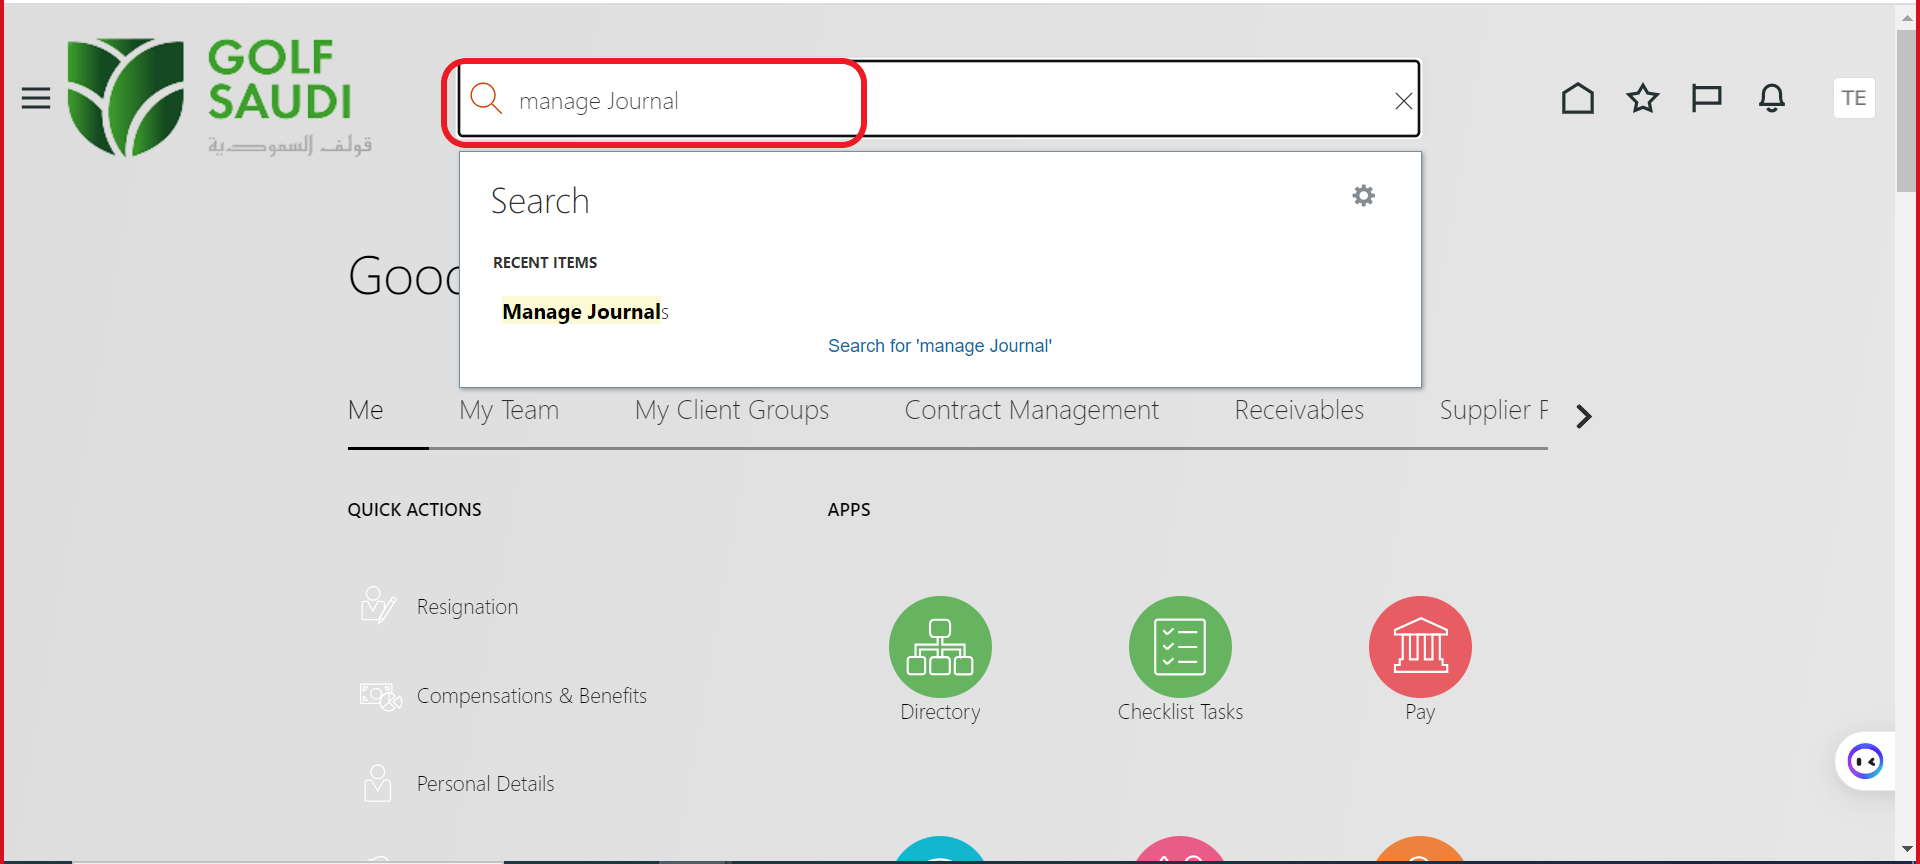The height and width of the screenshot is (864, 1920).
Task: Switch to My Client Groups tab
Action: coord(731,410)
